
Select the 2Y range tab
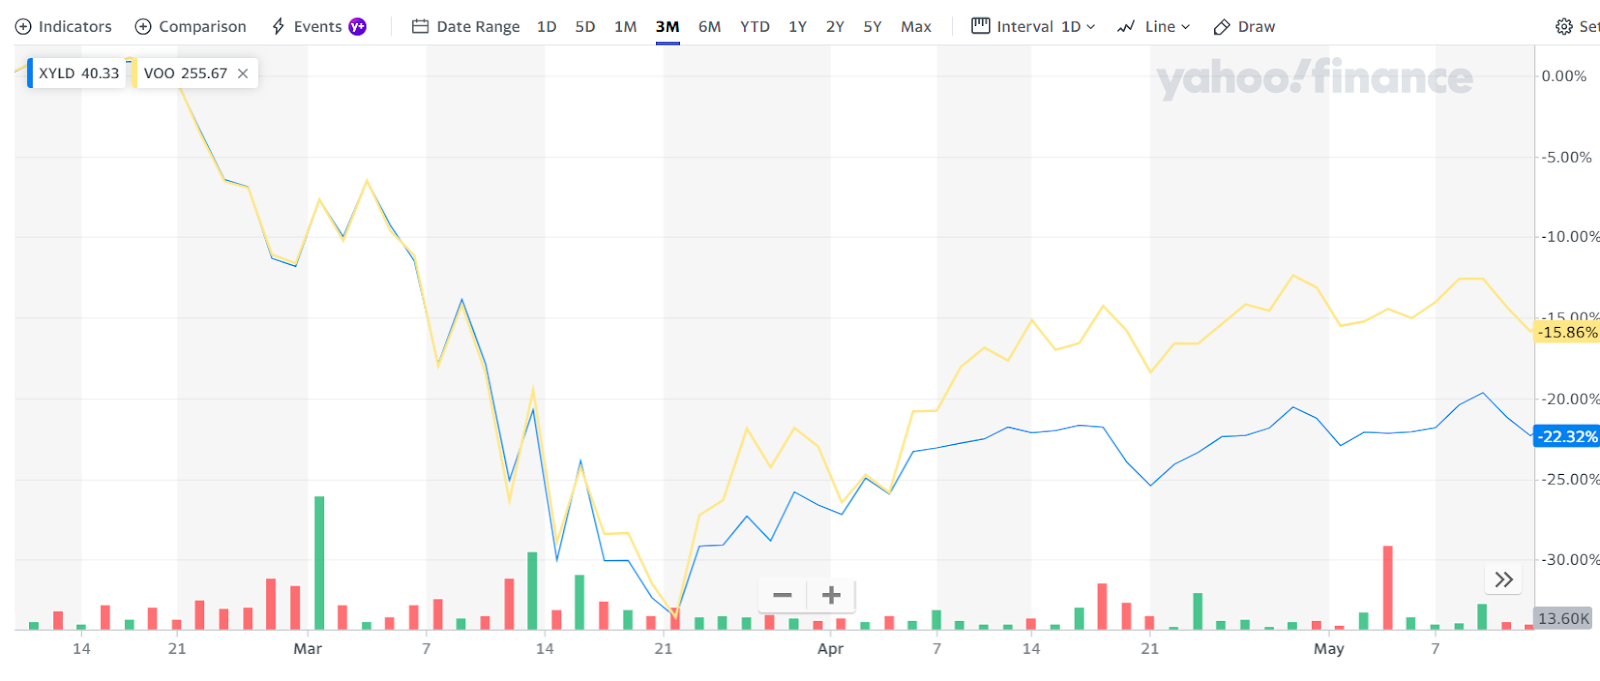pyautogui.click(x=835, y=27)
